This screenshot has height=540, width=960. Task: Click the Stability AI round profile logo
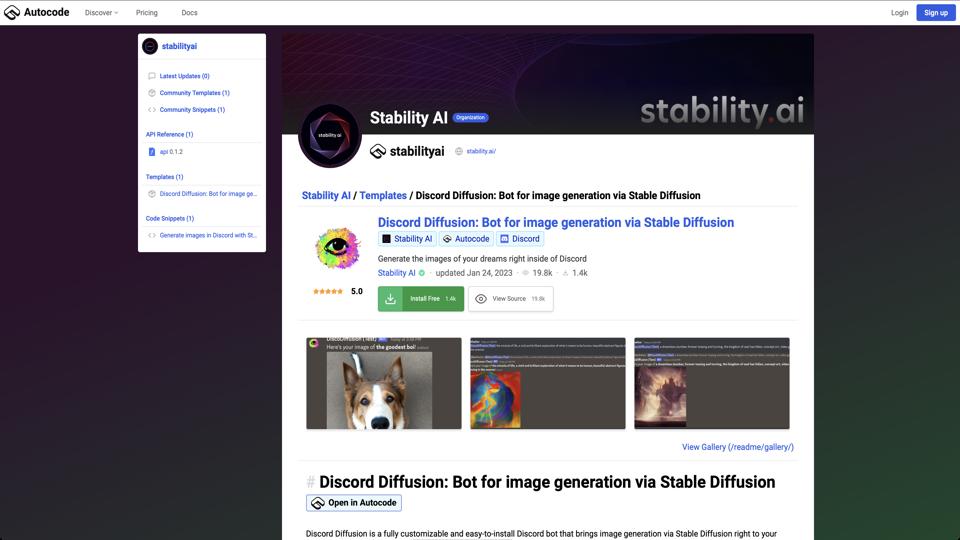click(329, 135)
